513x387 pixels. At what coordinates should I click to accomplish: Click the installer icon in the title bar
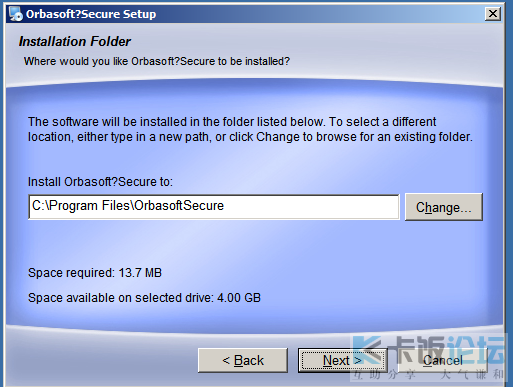click(15, 14)
